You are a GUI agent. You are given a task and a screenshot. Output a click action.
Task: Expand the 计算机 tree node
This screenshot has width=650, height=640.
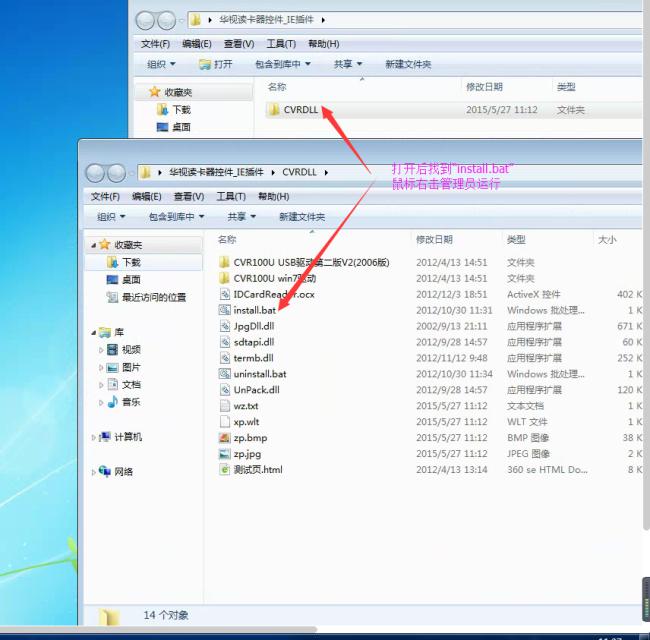click(94, 437)
